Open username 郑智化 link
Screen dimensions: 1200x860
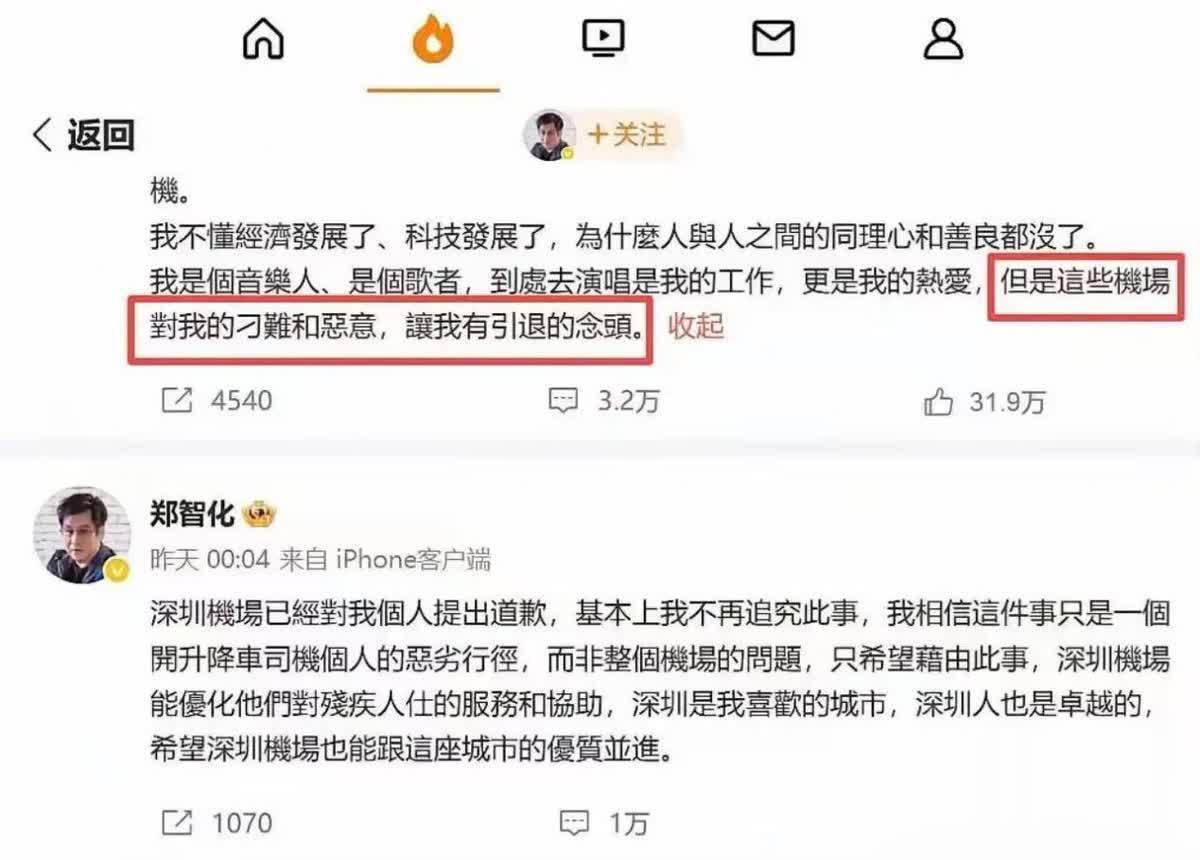pyautogui.click(x=193, y=514)
